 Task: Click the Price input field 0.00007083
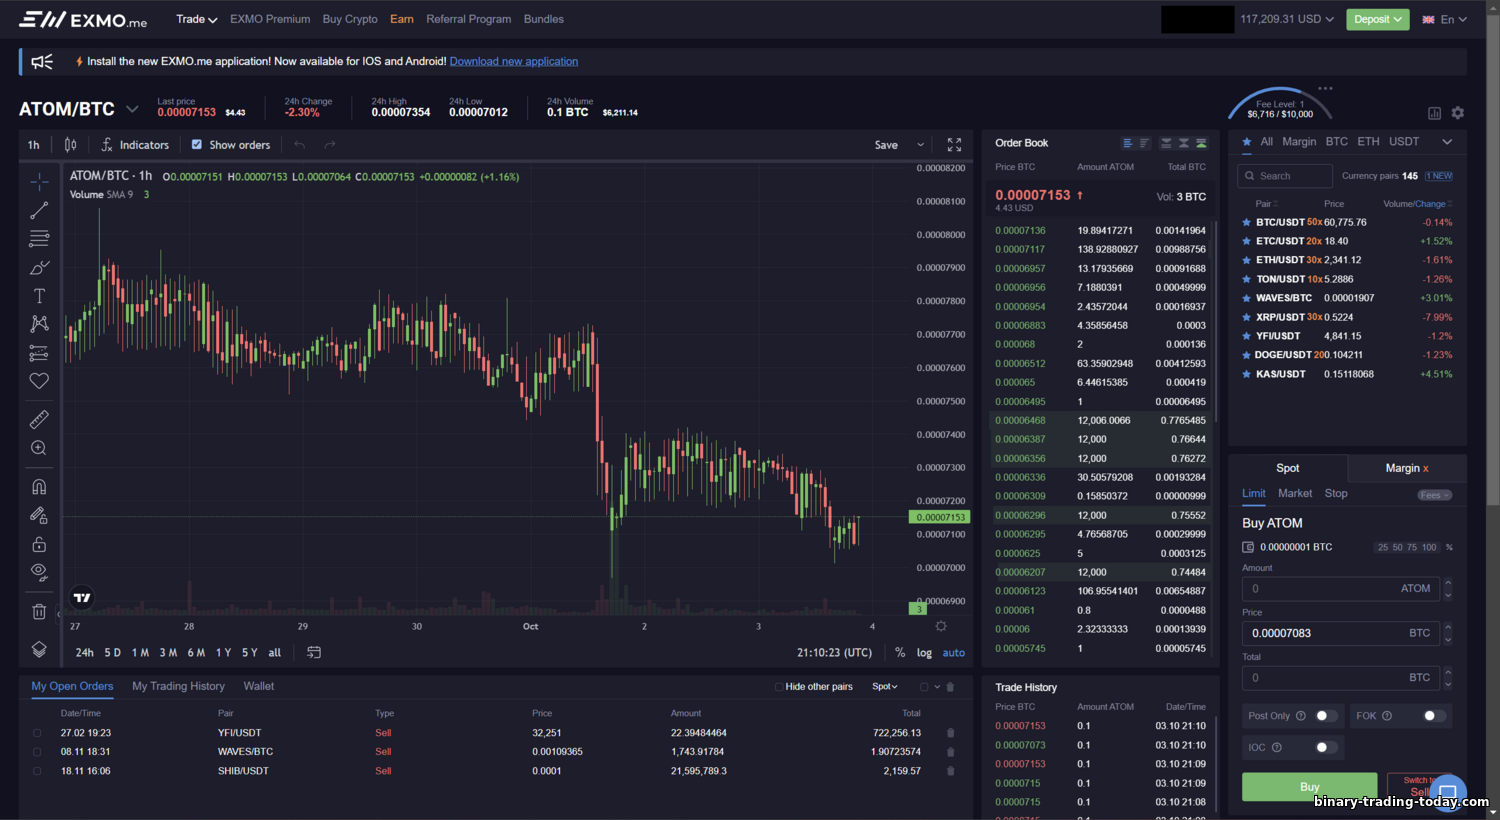pos(1341,633)
